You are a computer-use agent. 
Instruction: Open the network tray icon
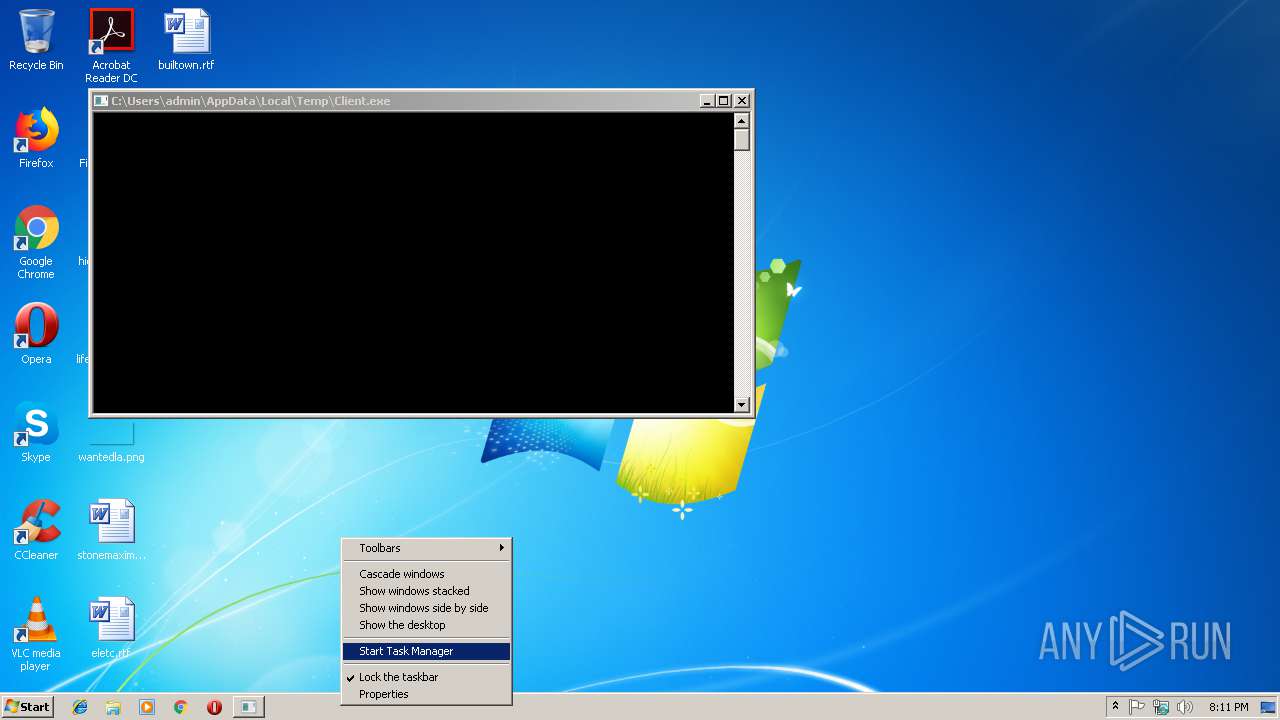pos(1161,707)
